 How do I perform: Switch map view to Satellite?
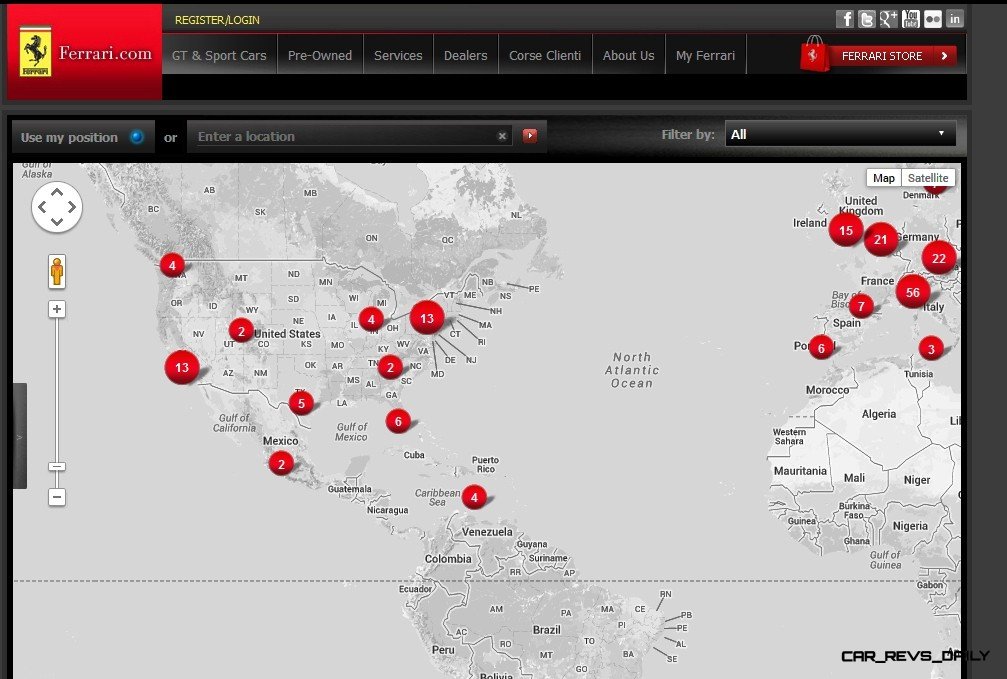point(928,178)
